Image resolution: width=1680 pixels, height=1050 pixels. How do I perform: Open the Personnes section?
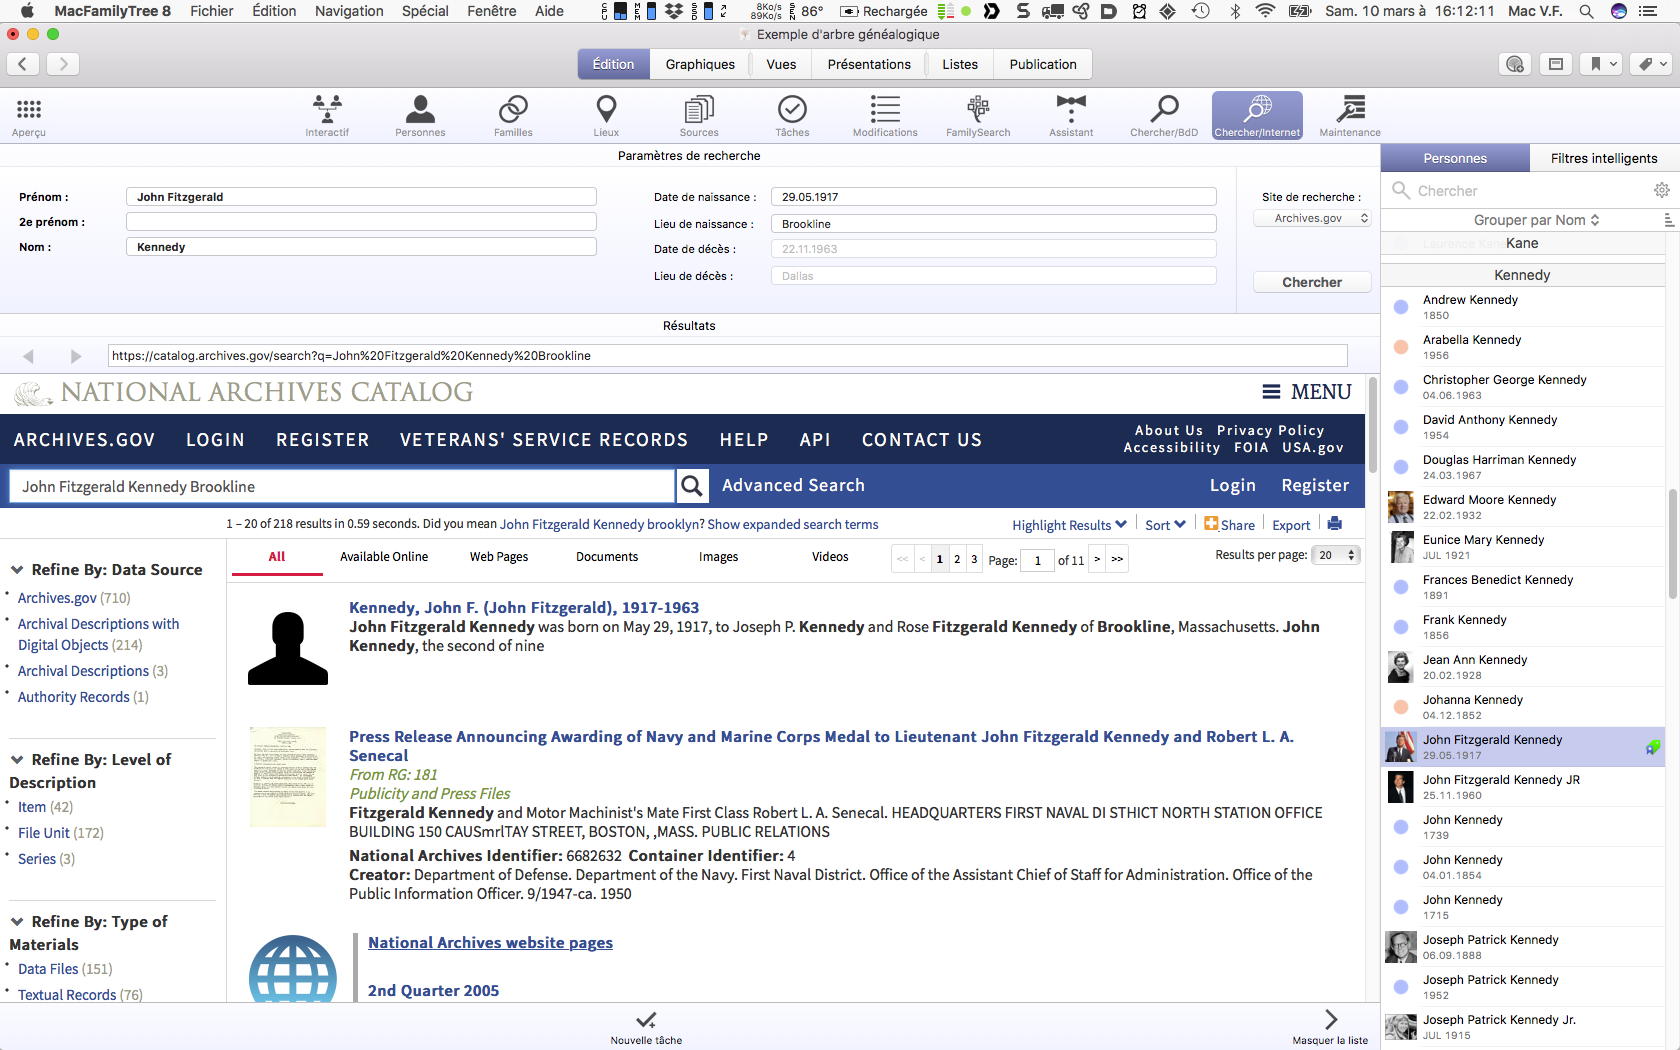click(x=420, y=116)
